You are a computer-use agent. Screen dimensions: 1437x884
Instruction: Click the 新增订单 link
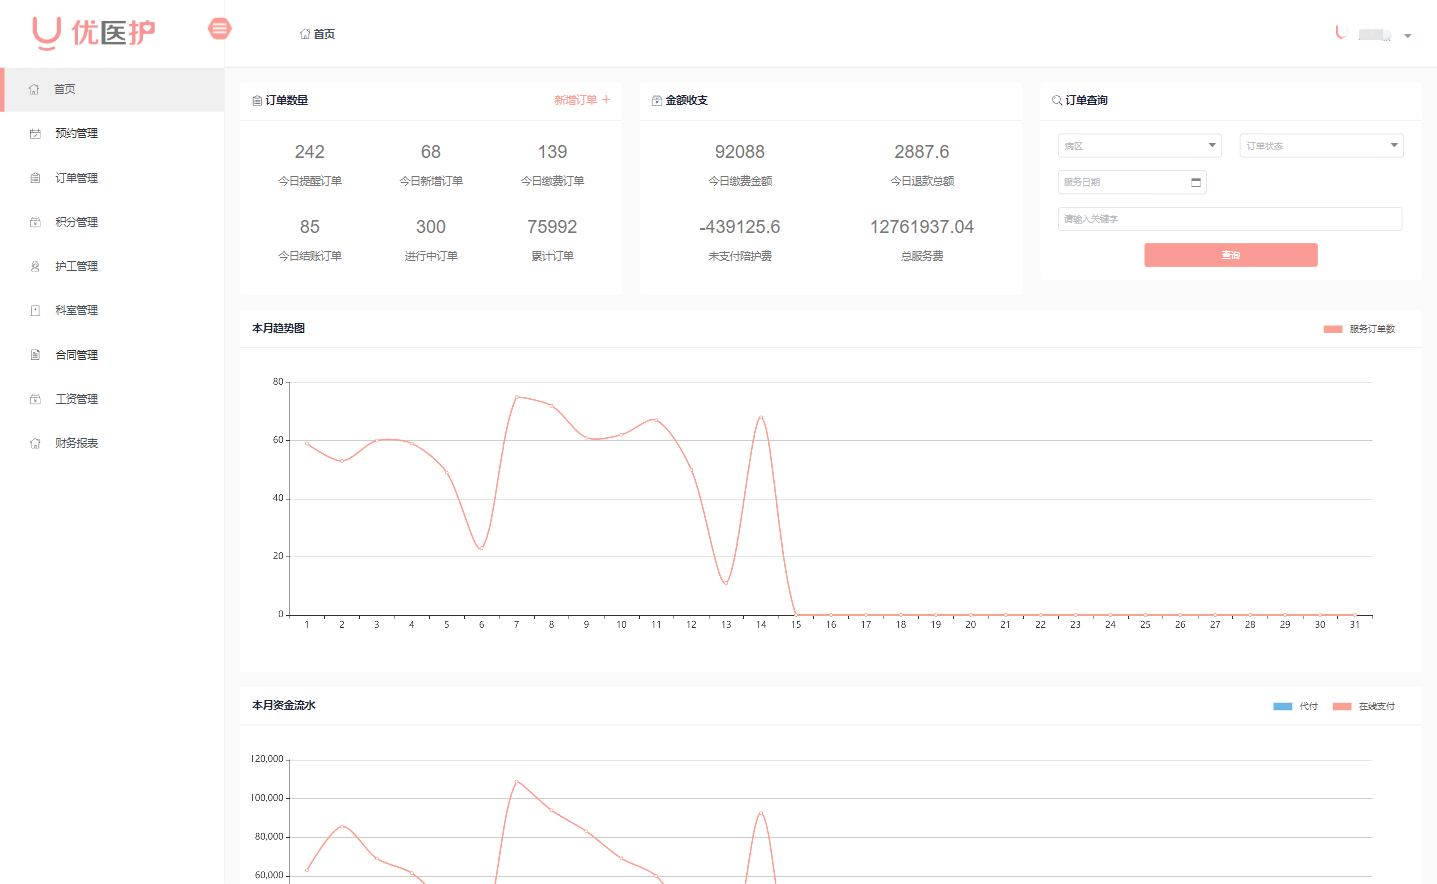click(x=582, y=100)
